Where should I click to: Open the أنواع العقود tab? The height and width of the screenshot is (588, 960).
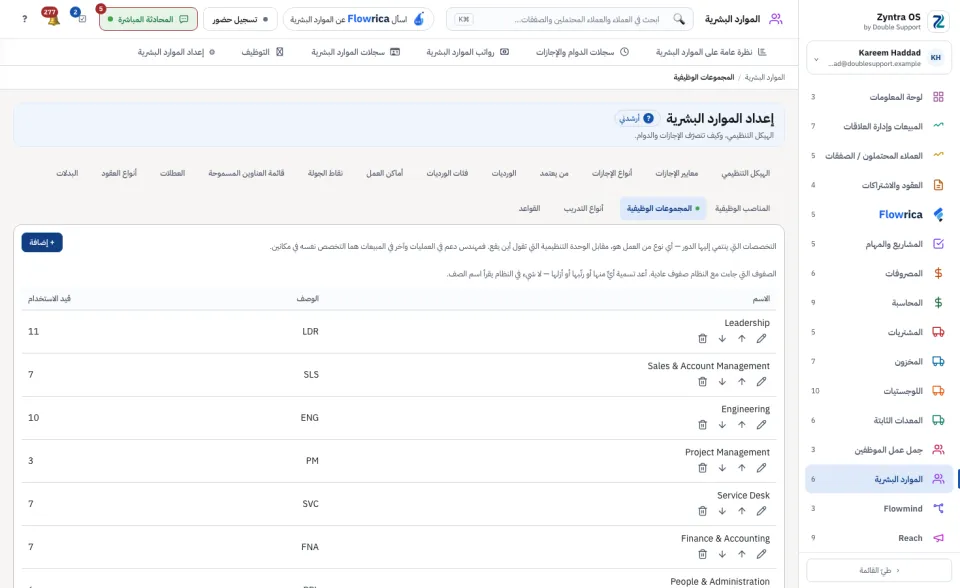(x=119, y=173)
